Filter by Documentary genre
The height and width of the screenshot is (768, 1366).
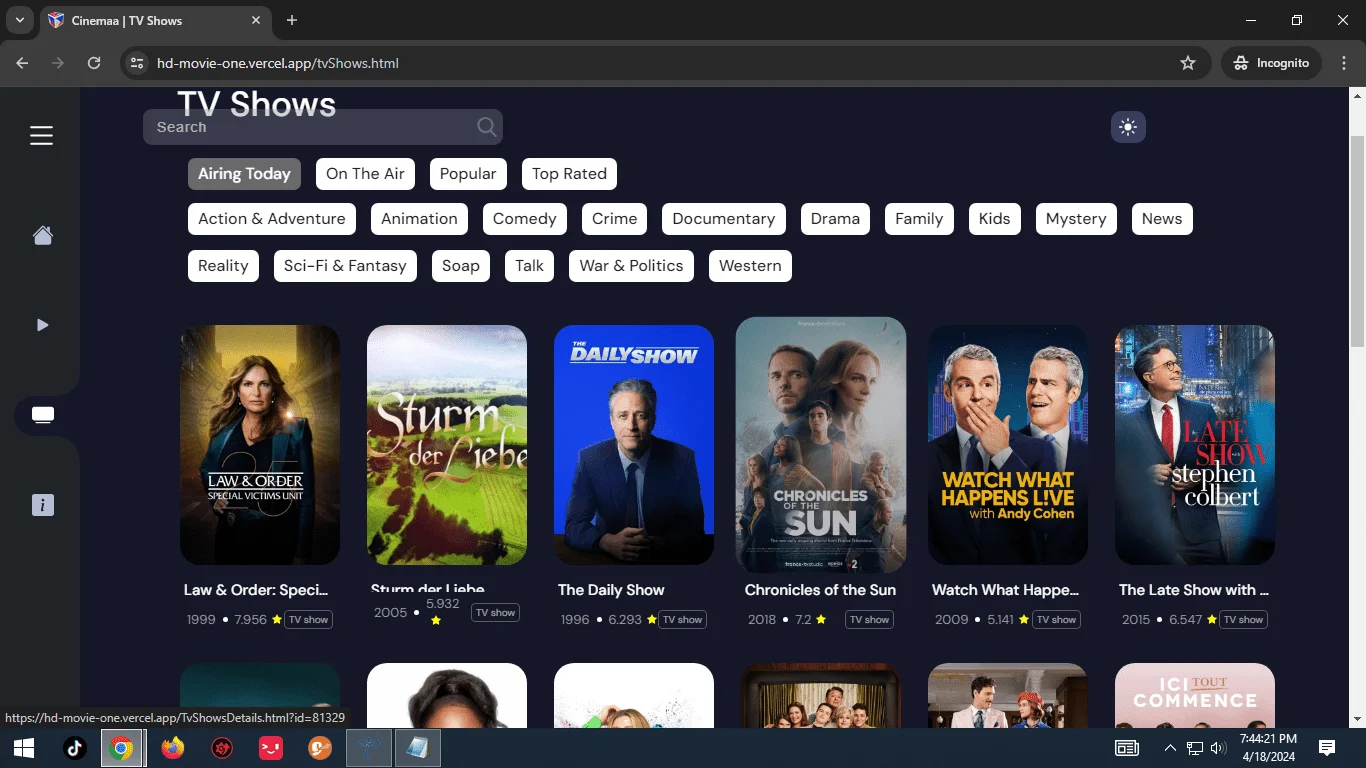click(x=724, y=219)
